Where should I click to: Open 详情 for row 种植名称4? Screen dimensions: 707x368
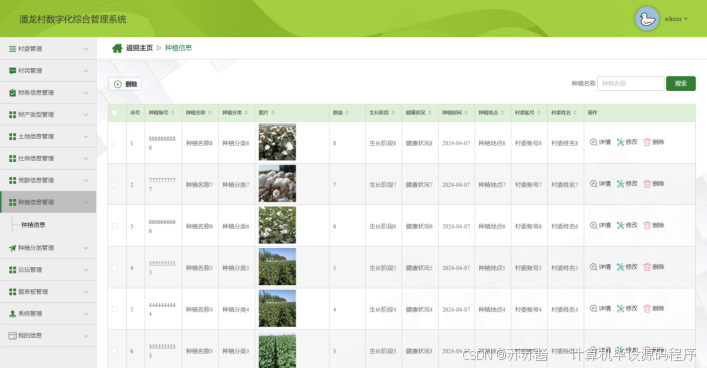point(600,308)
